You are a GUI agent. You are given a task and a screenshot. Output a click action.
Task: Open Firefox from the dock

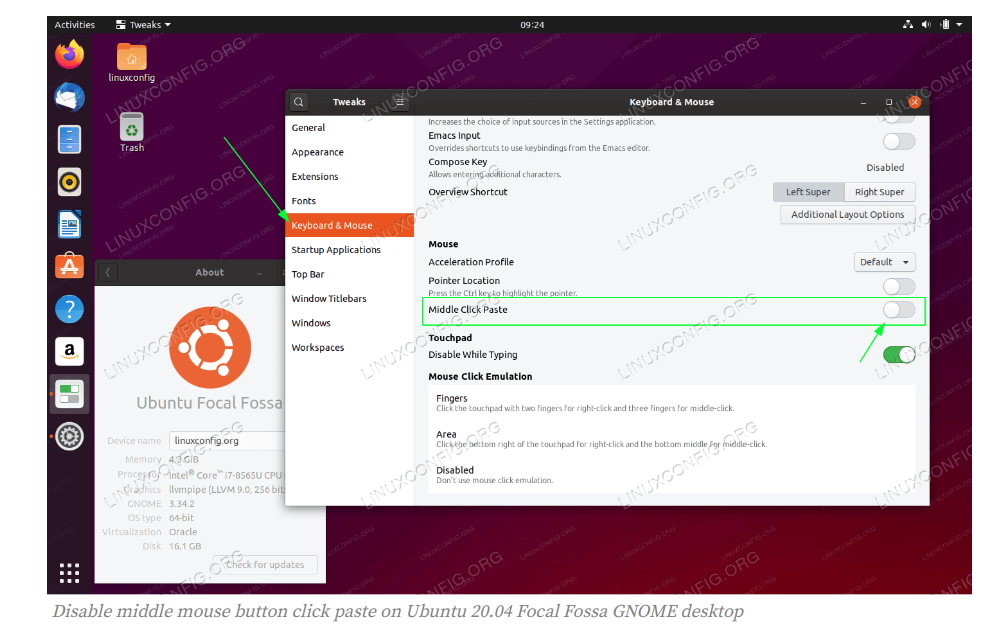coord(69,55)
